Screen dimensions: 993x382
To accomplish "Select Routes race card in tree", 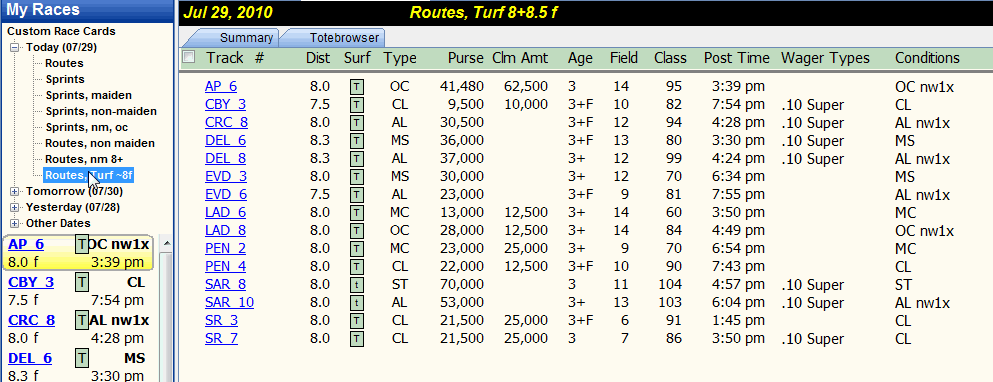I will pos(64,63).
